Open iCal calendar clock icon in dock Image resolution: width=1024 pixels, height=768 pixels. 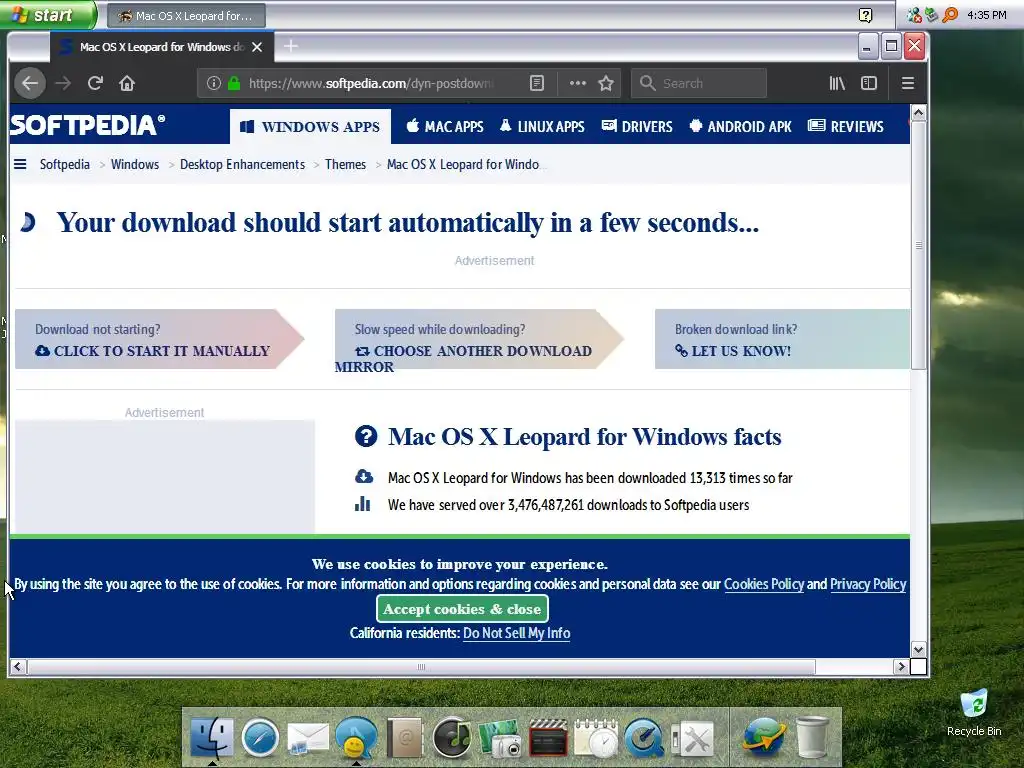pyautogui.click(x=596, y=738)
